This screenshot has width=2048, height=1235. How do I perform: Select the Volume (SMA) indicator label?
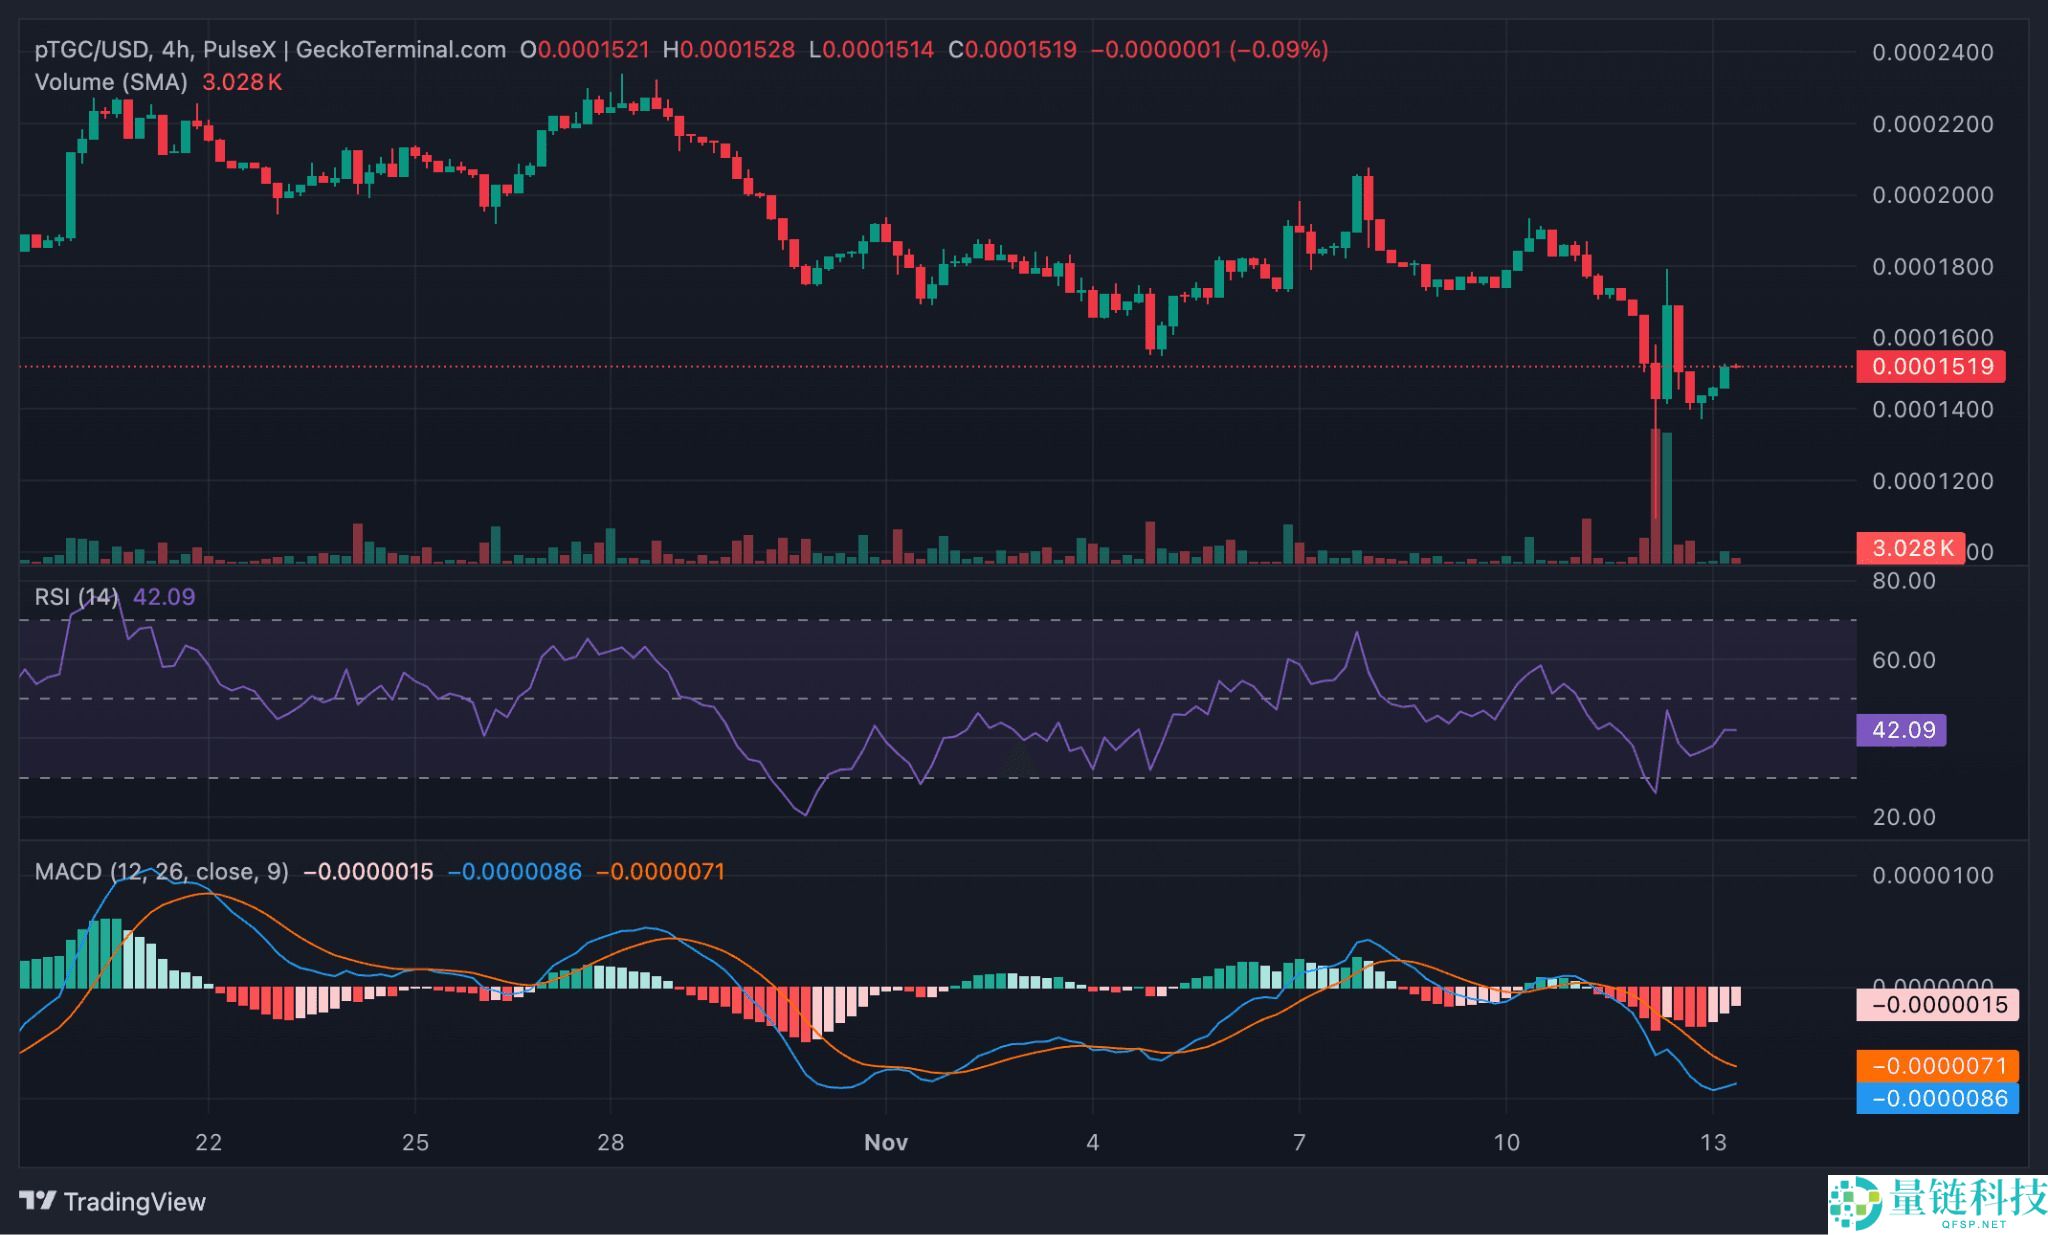pos(111,82)
